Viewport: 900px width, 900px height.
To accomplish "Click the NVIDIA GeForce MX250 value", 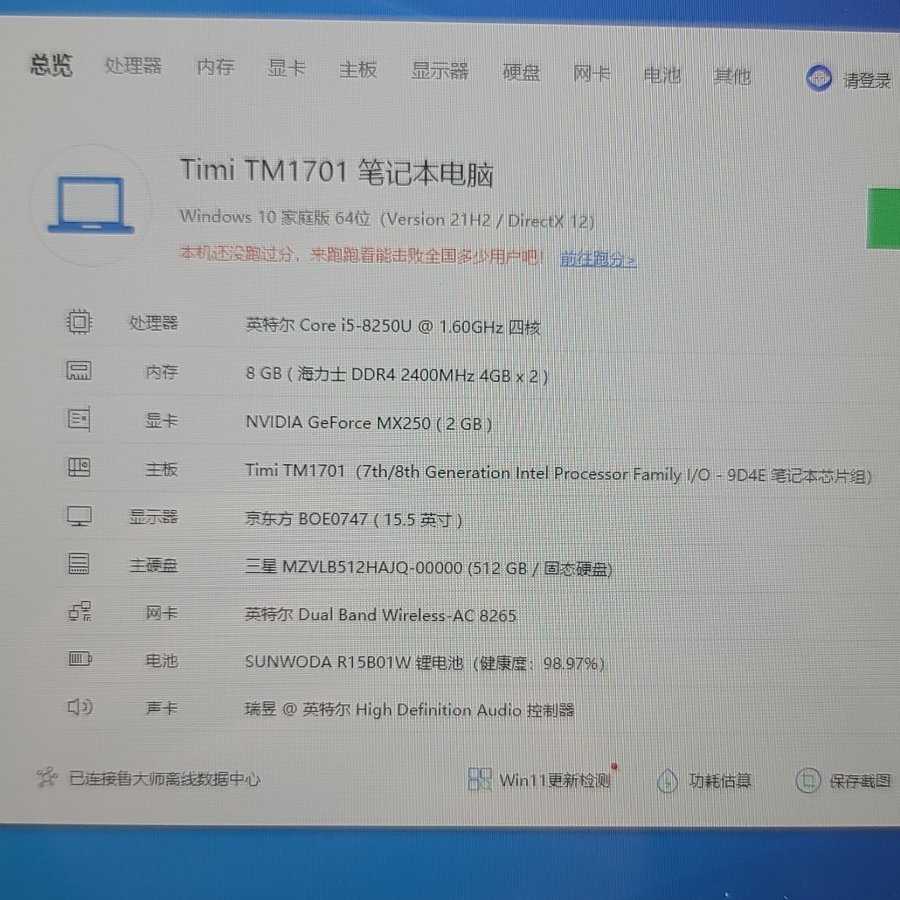I will (x=368, y=424).
